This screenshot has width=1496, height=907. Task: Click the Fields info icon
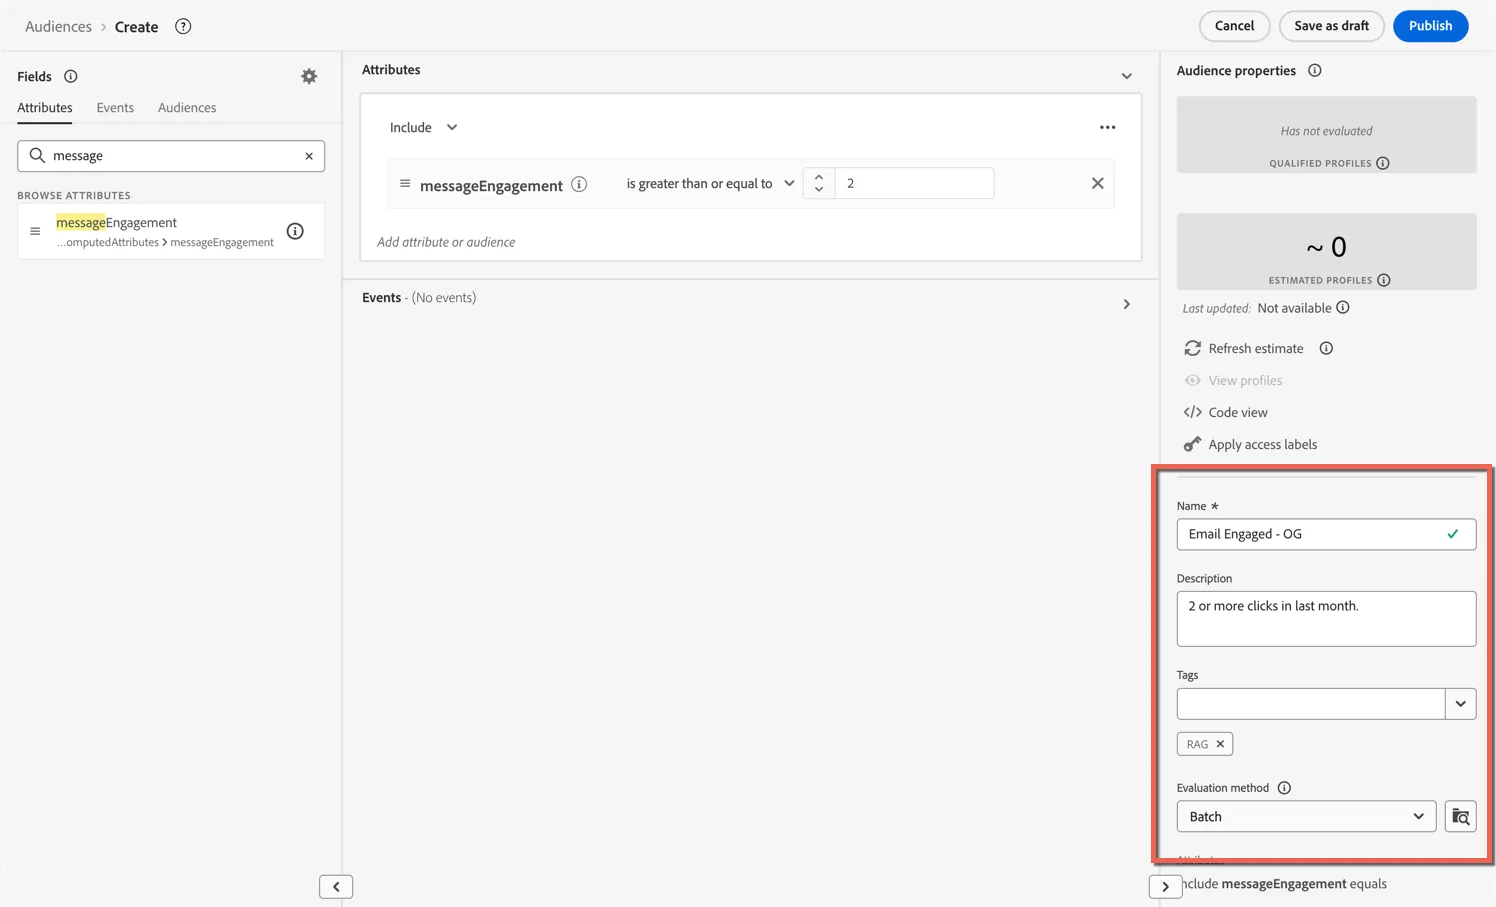(x=71, y=76)
